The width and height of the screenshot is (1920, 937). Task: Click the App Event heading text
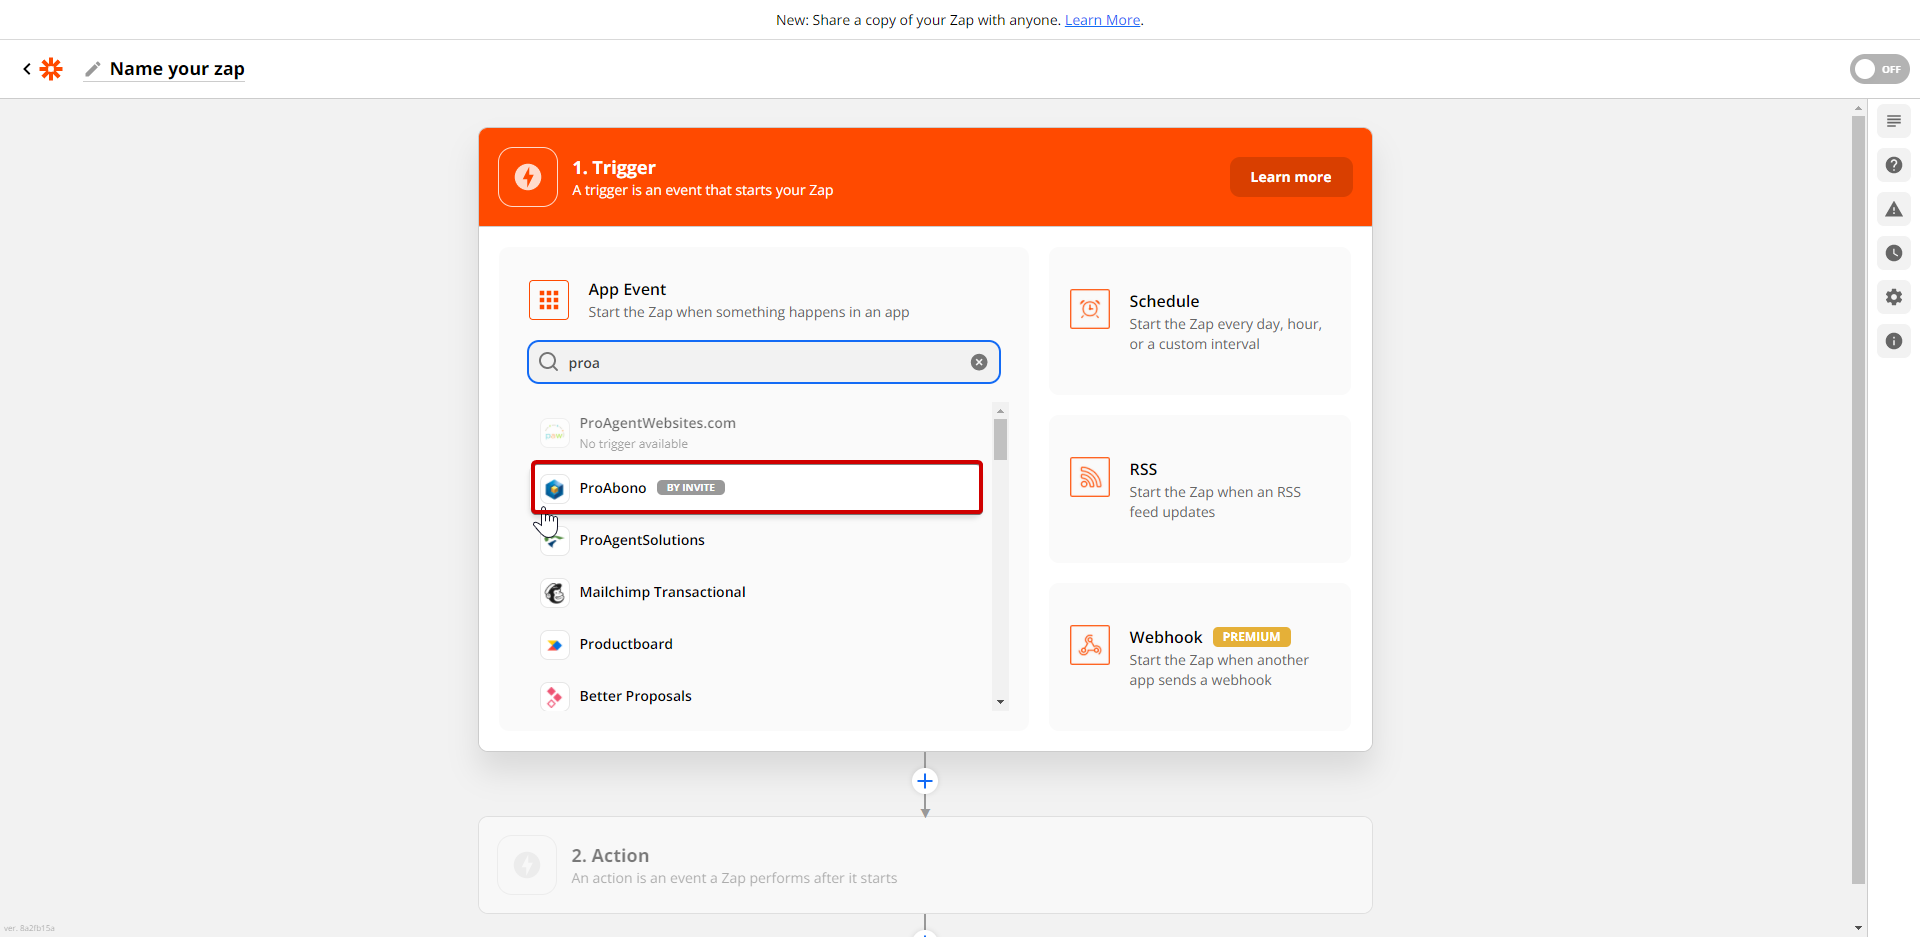627,289
